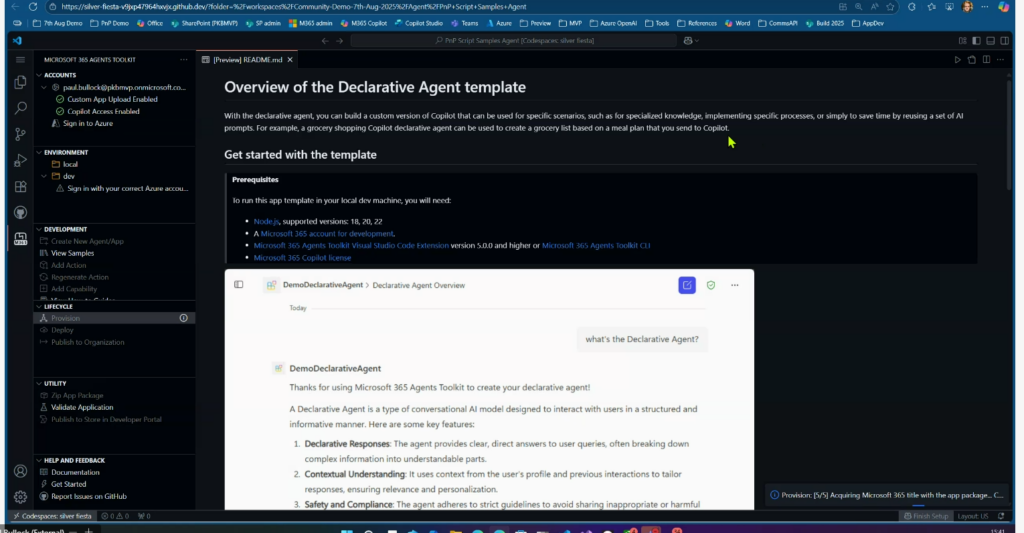Viewport: 1024px width, 533px height.
Task: Click Show Source icon in editor toolbar
Action: click(972, 59)
